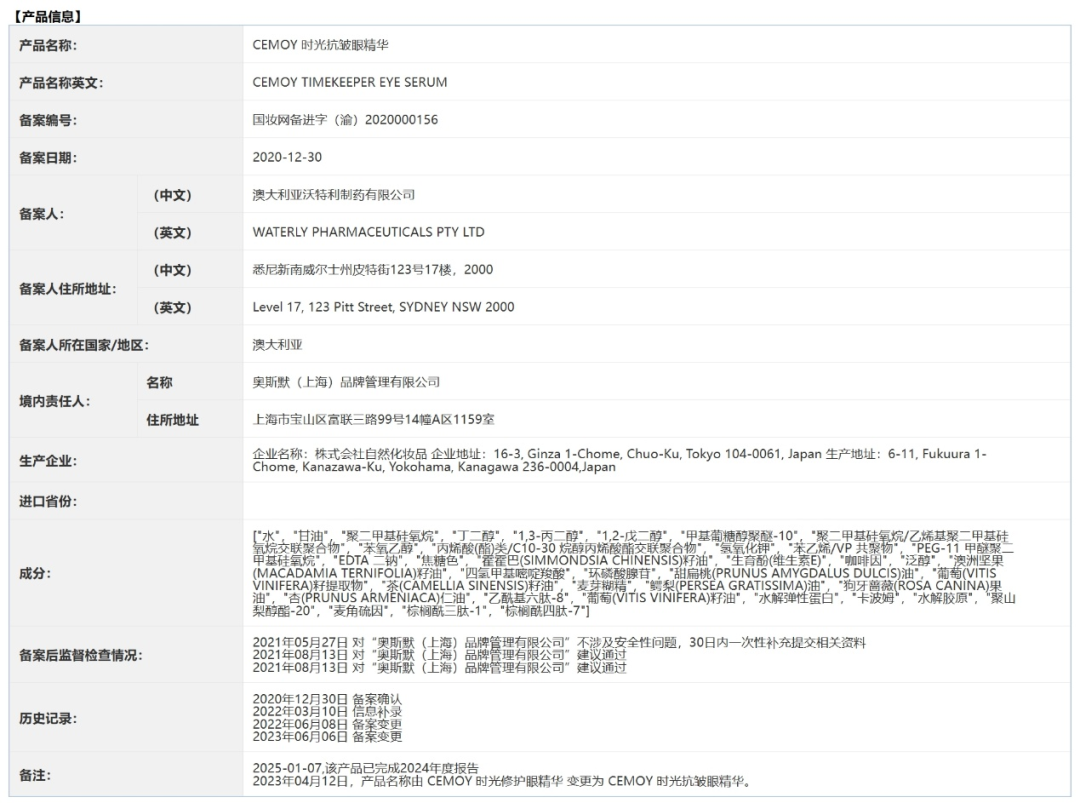Click the 名称 sub-label
Screen dimensions: 1080x803
(159, 382)
